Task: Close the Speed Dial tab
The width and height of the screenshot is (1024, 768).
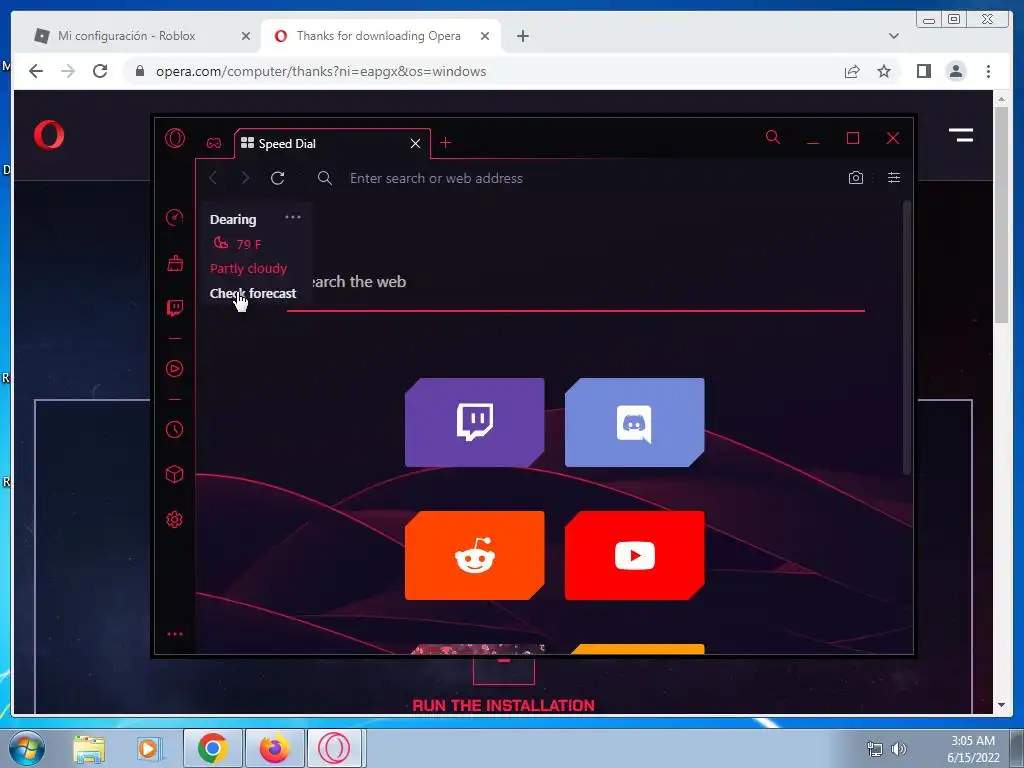Action: [x=415, y=144]
